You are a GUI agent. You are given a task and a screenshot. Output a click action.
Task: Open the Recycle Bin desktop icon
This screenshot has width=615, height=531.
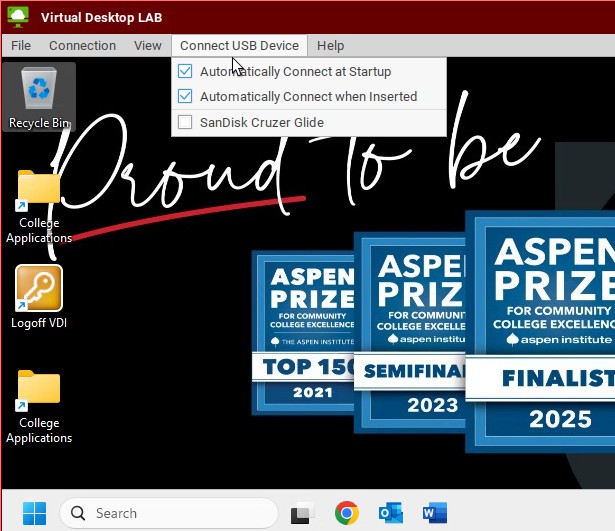point(39,93)
